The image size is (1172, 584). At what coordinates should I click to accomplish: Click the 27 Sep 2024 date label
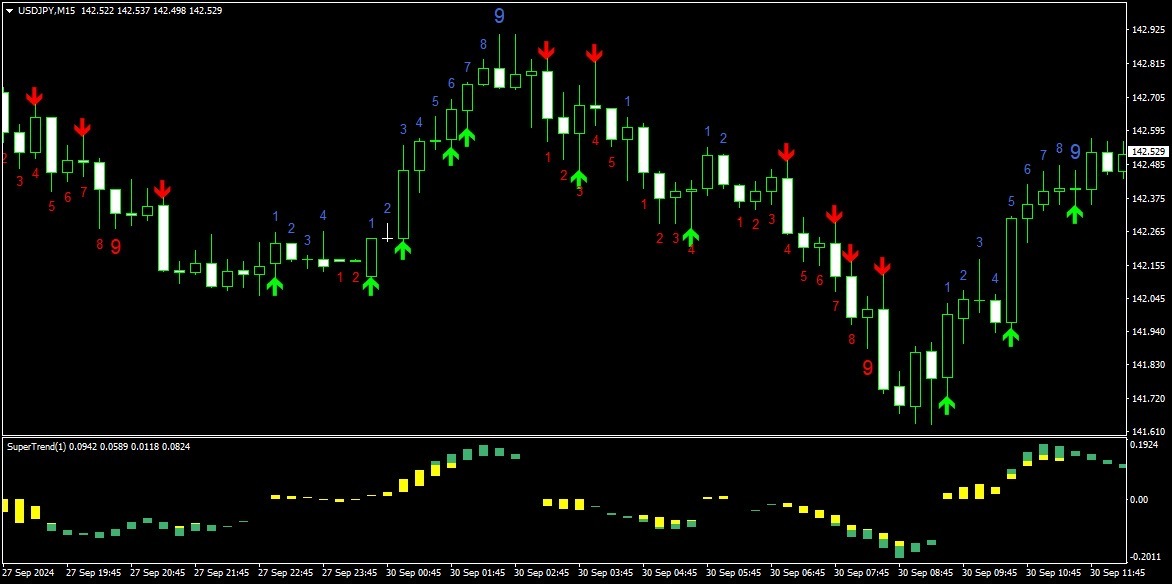click(28, 573)
